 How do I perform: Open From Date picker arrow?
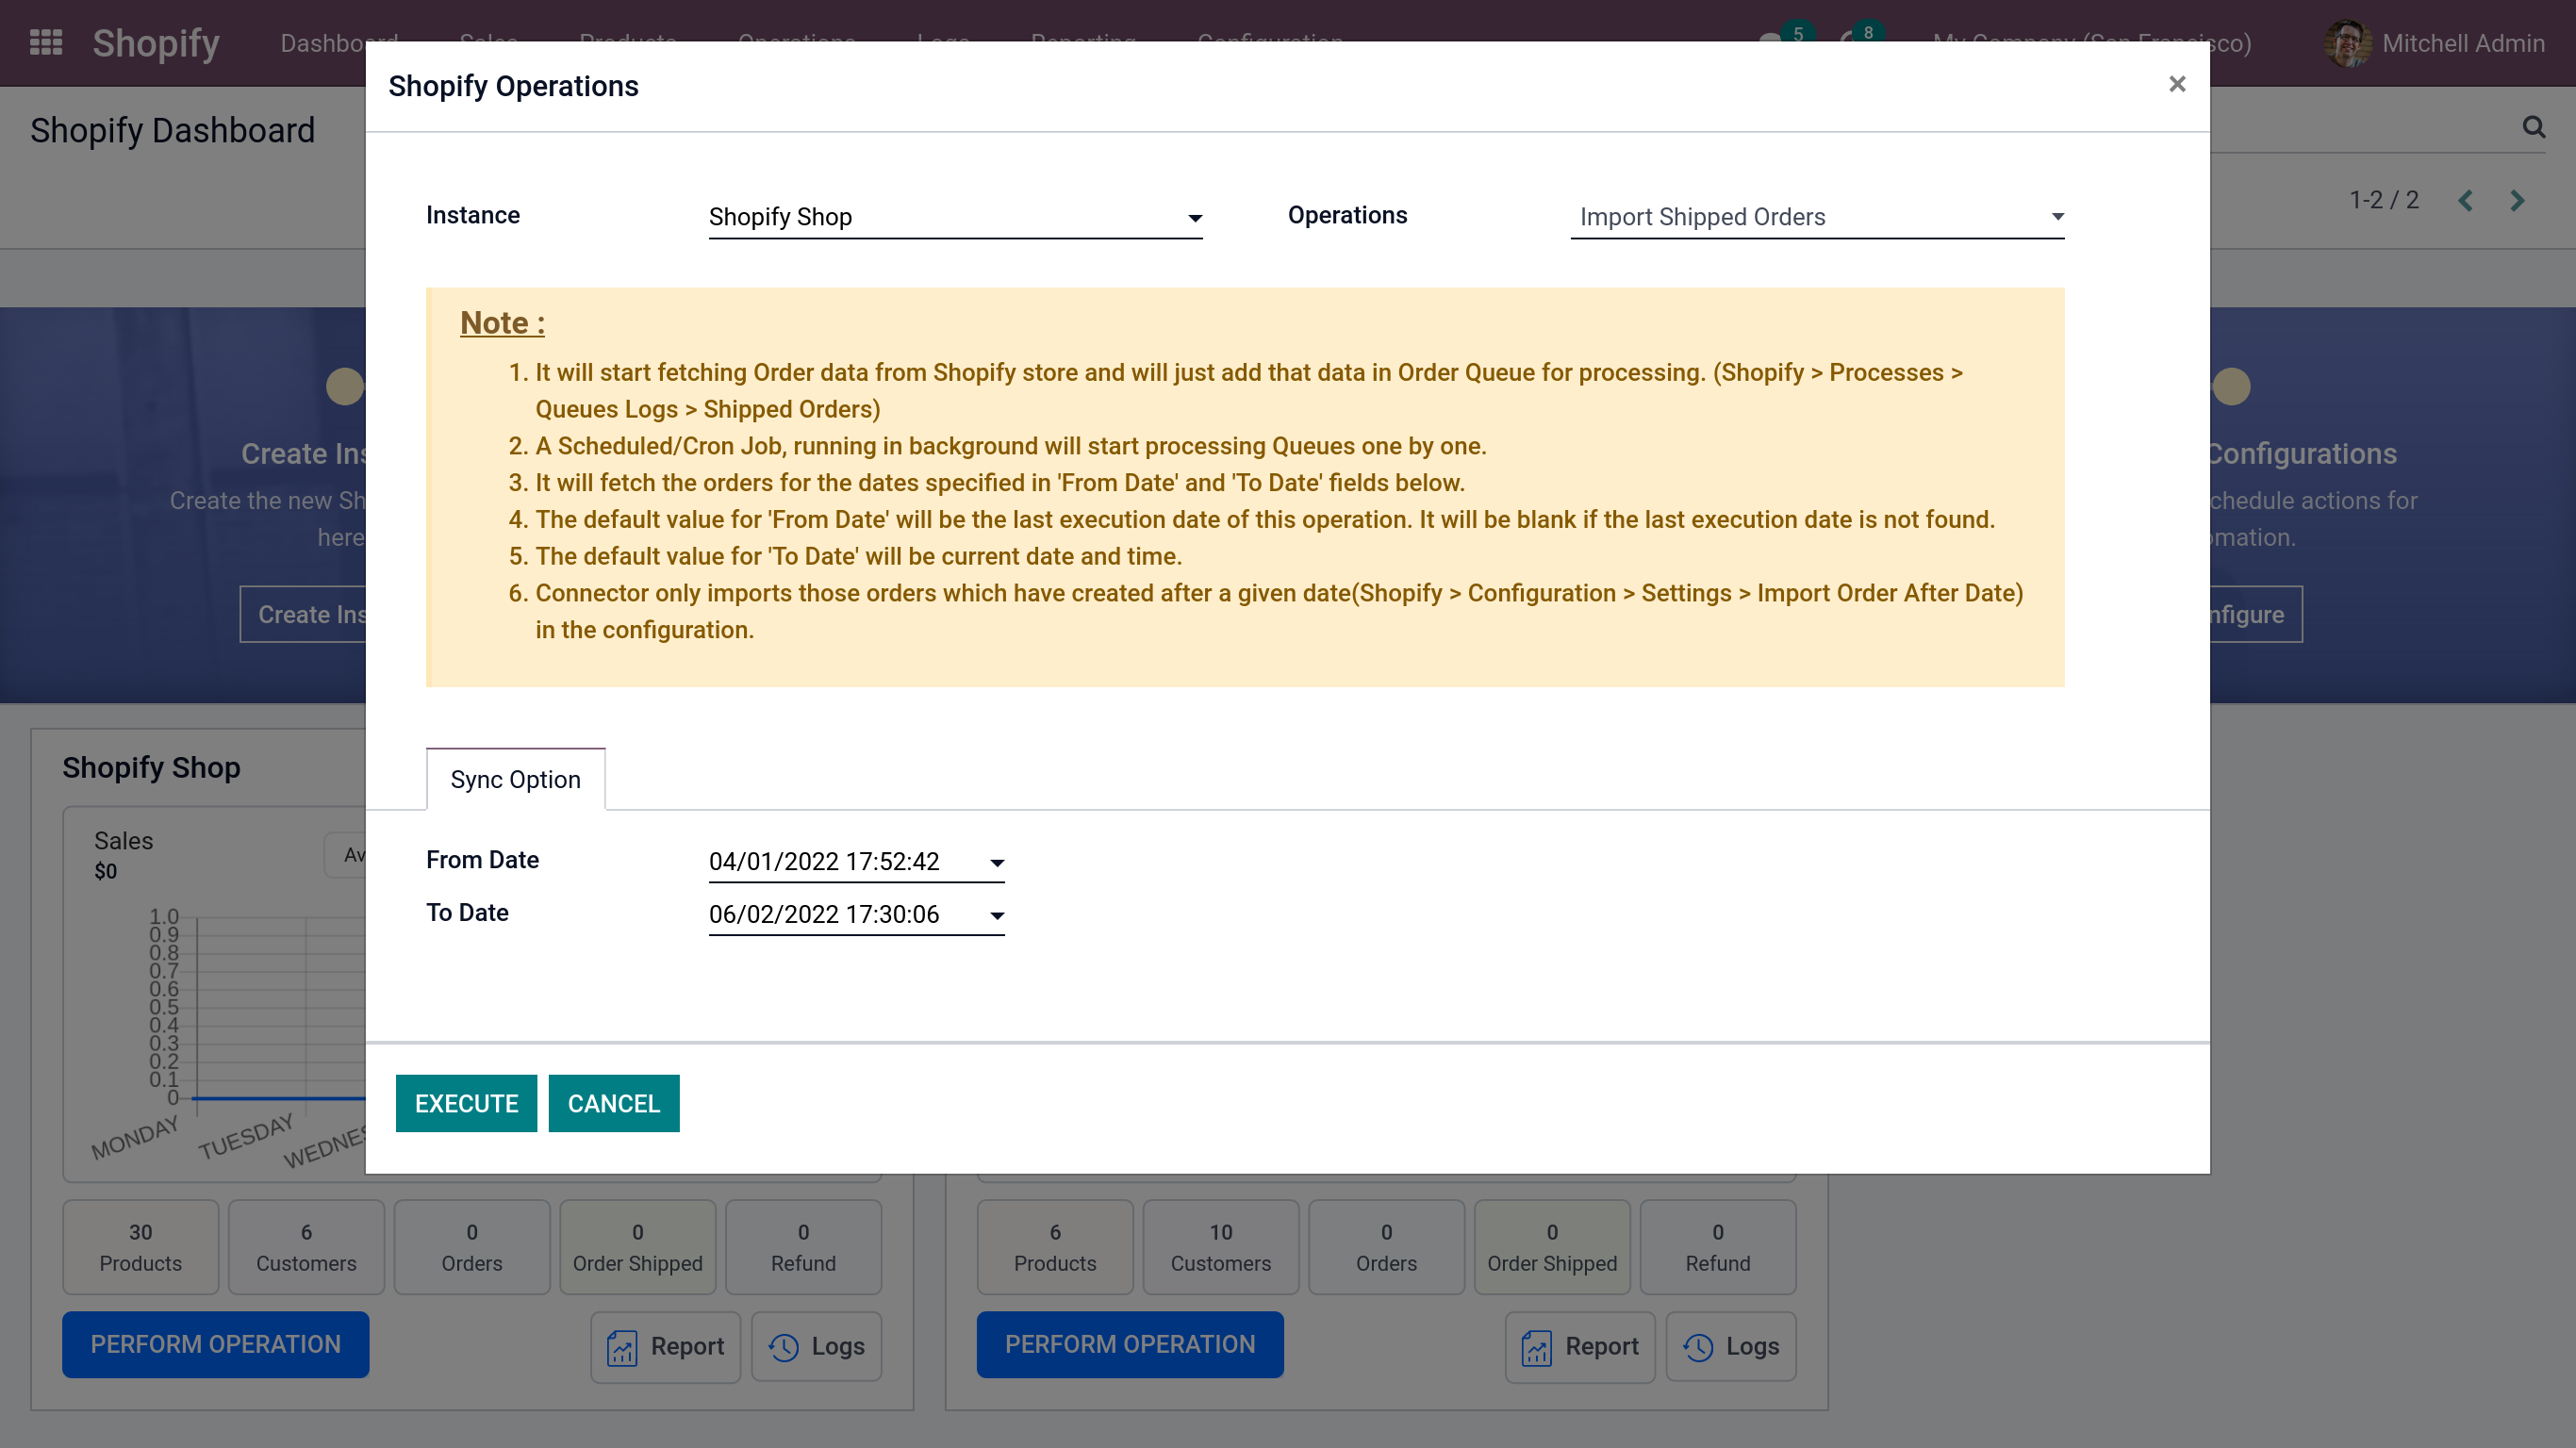tap(996, 863)
